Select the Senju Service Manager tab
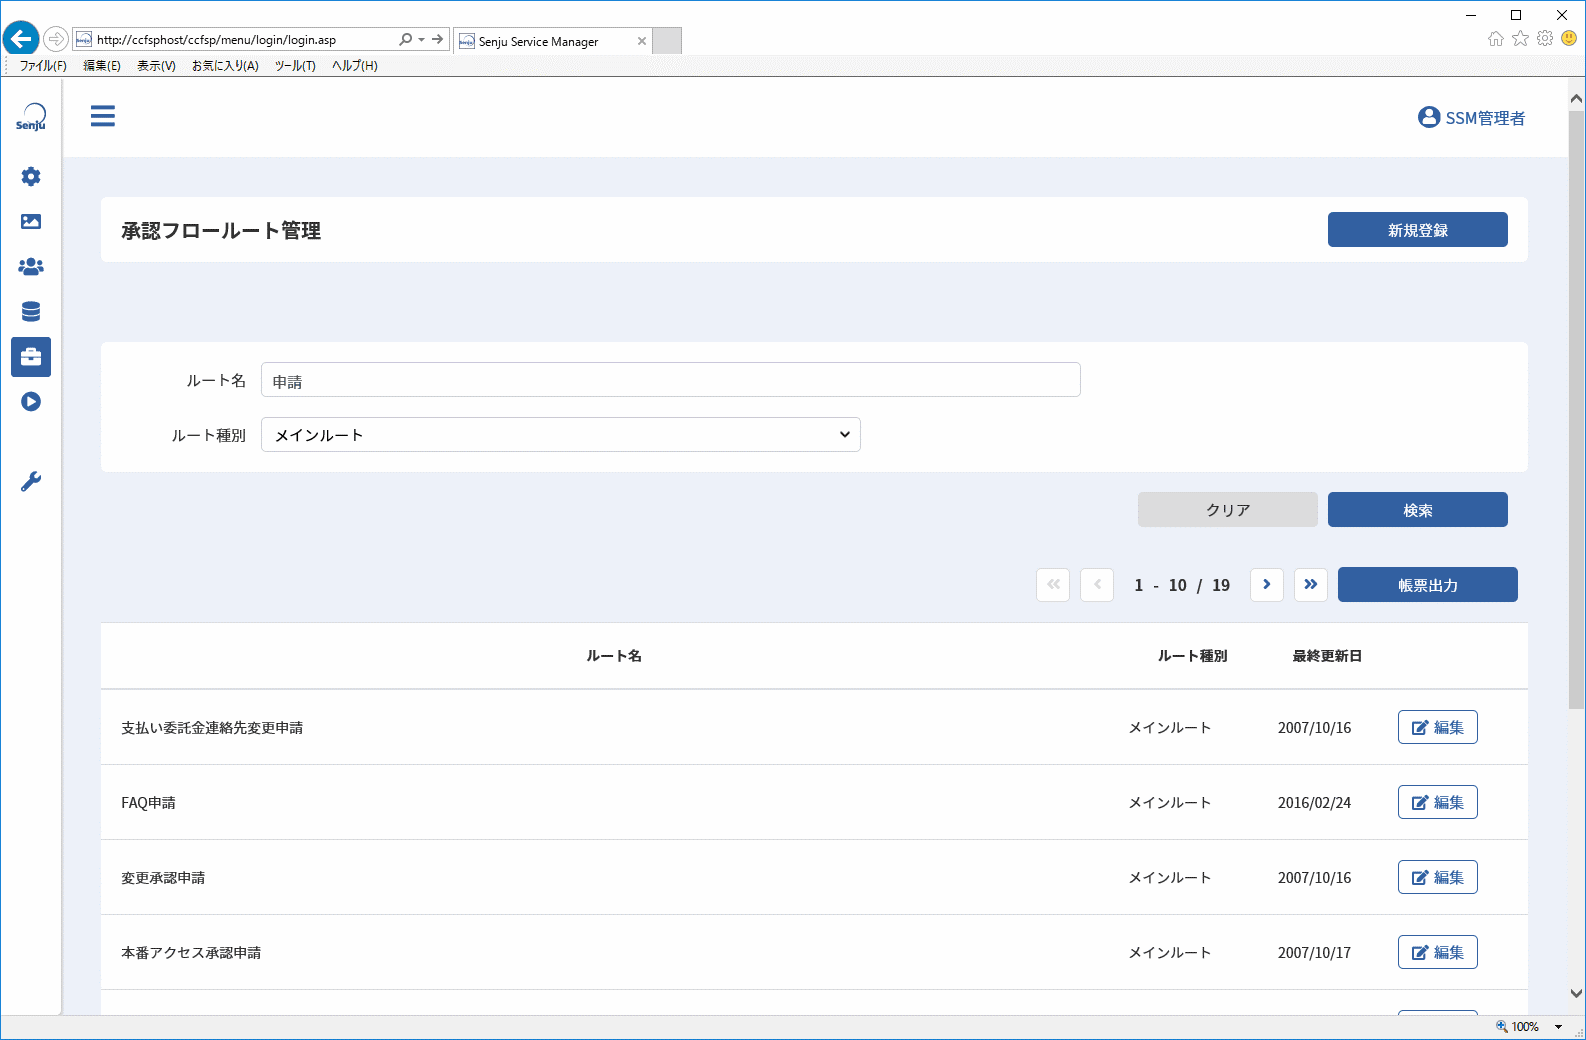The width and height of the screenshot is (1586, 1040). point(553,41)
